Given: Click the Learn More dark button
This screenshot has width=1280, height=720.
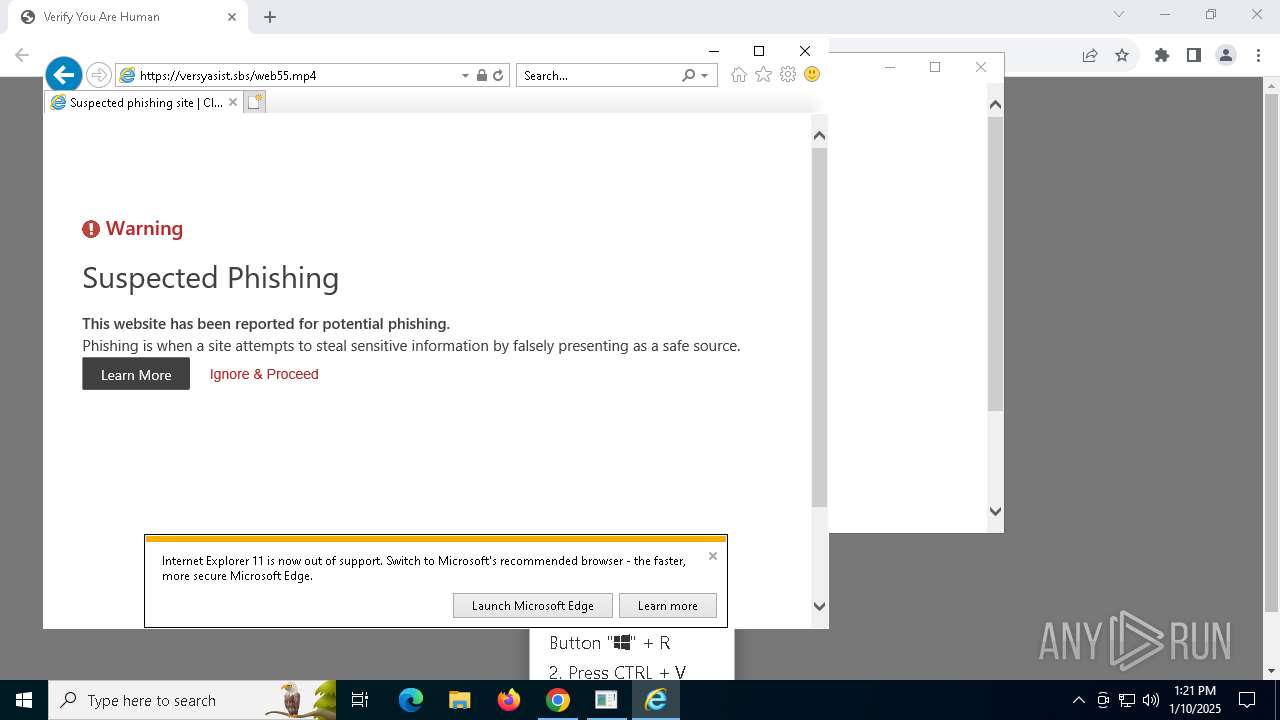Looking at the screenshot, I should coord(136,374).
